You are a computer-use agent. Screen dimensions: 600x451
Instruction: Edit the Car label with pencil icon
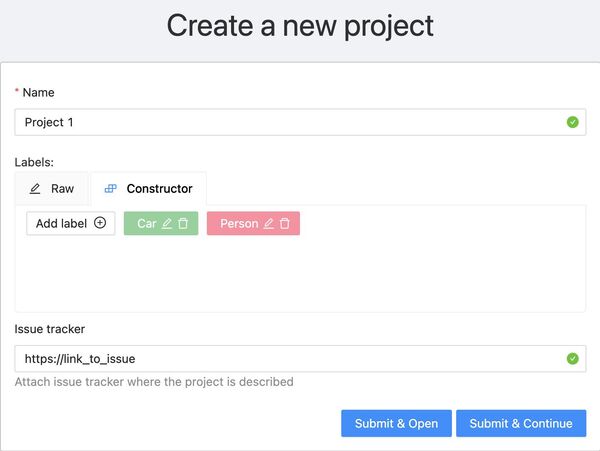coord(167,224)
